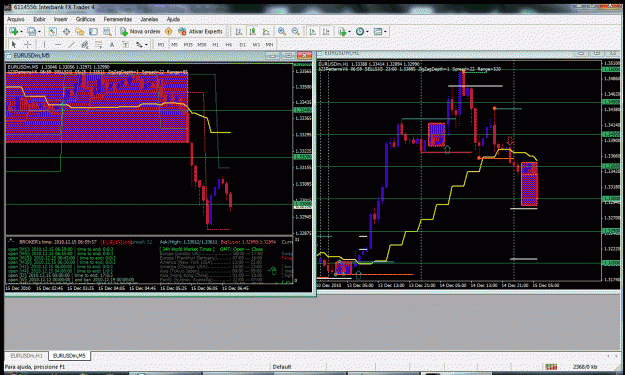Open the Navigator panel
This screenshot has height=375, width=625.
click(79, 31)
